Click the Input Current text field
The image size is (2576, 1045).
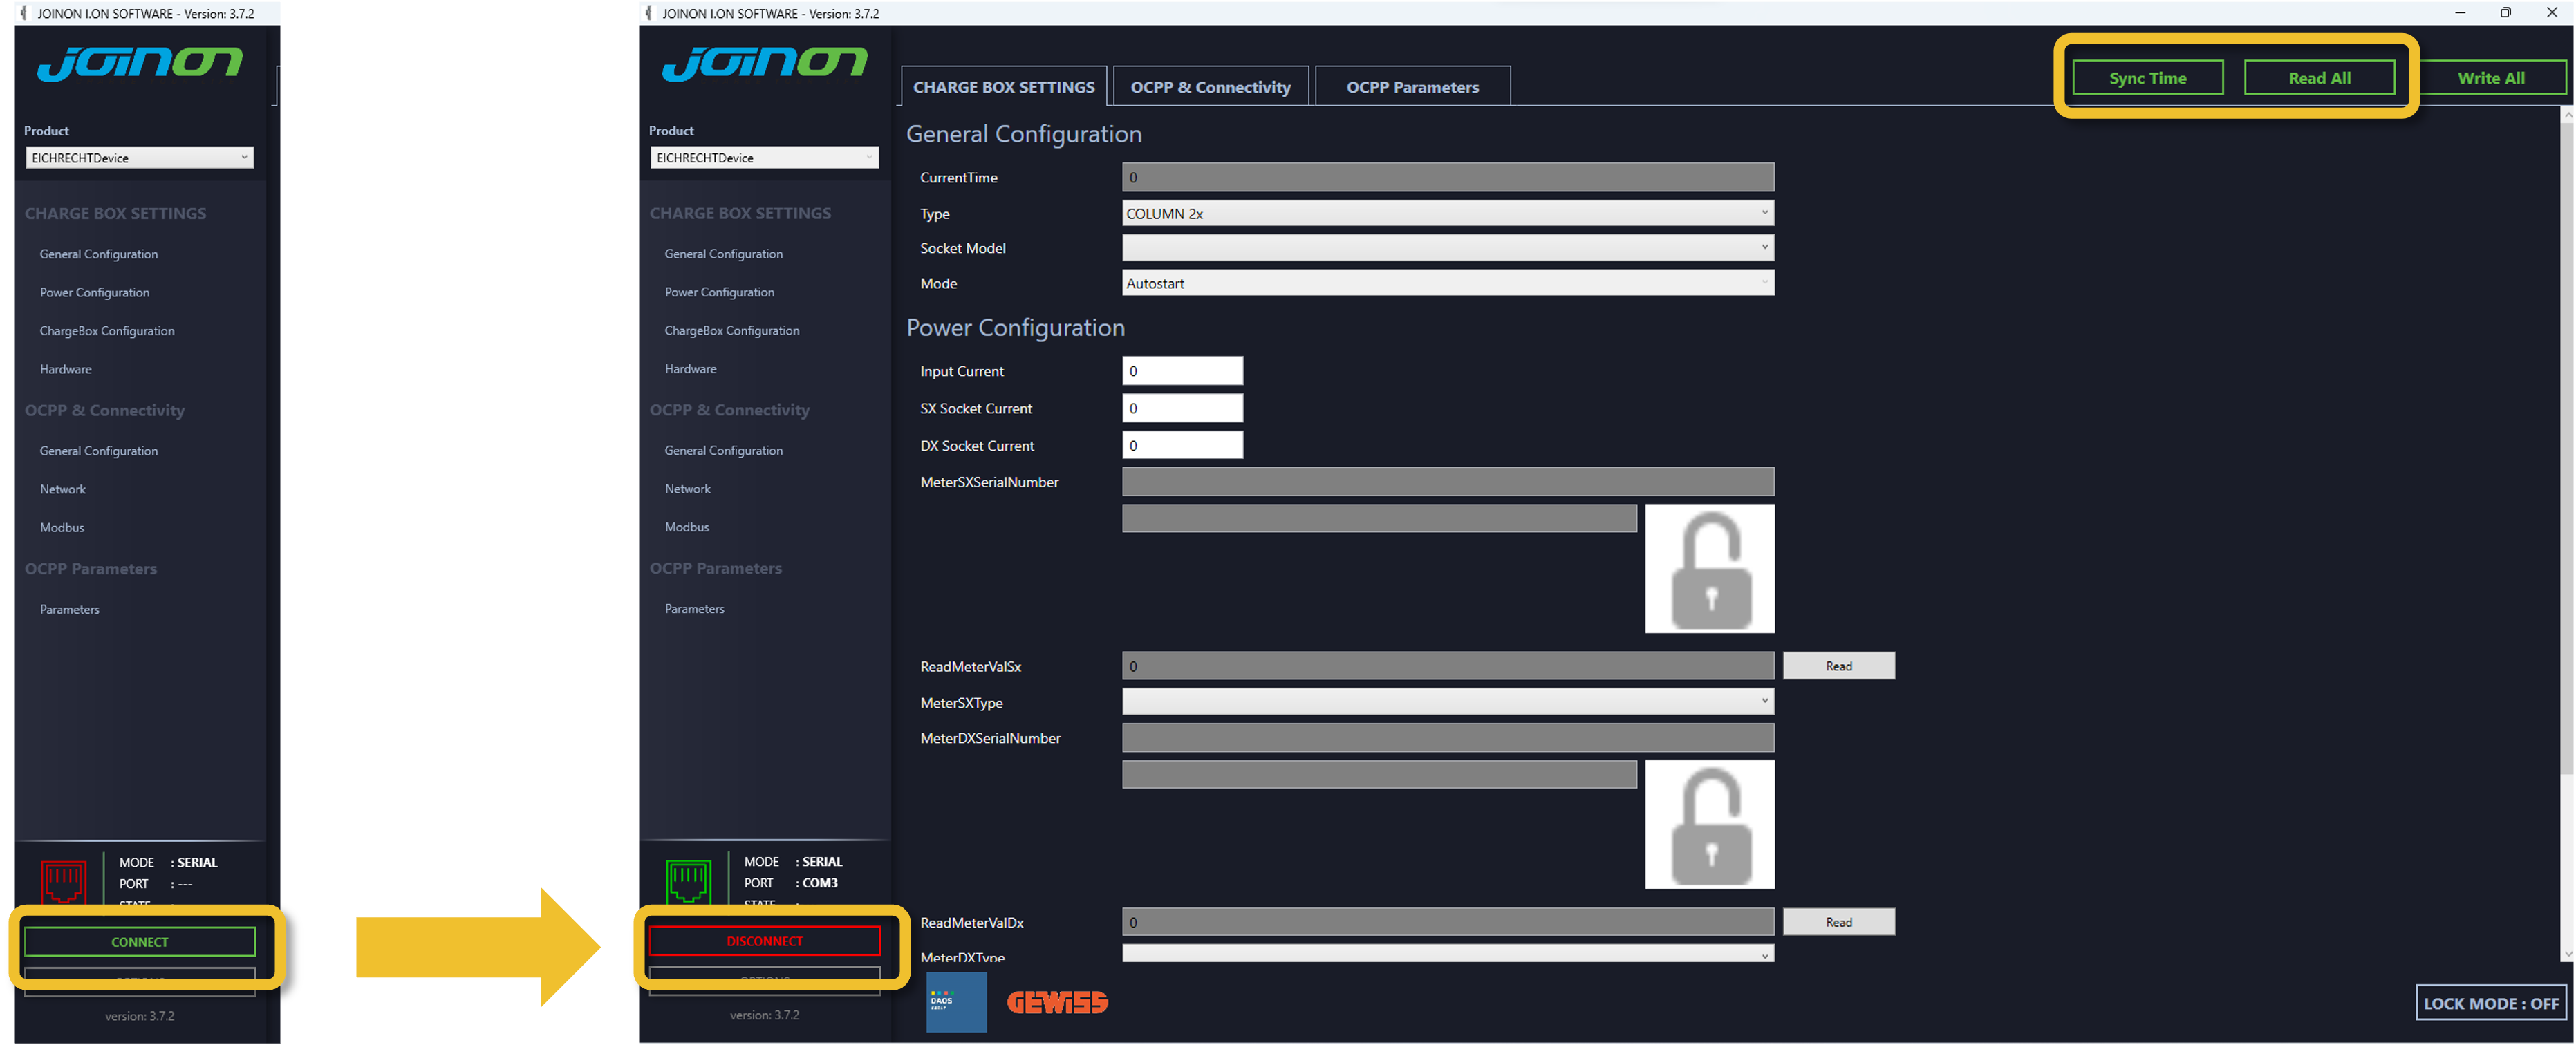pyautogui.click(x=1182, y=371)
